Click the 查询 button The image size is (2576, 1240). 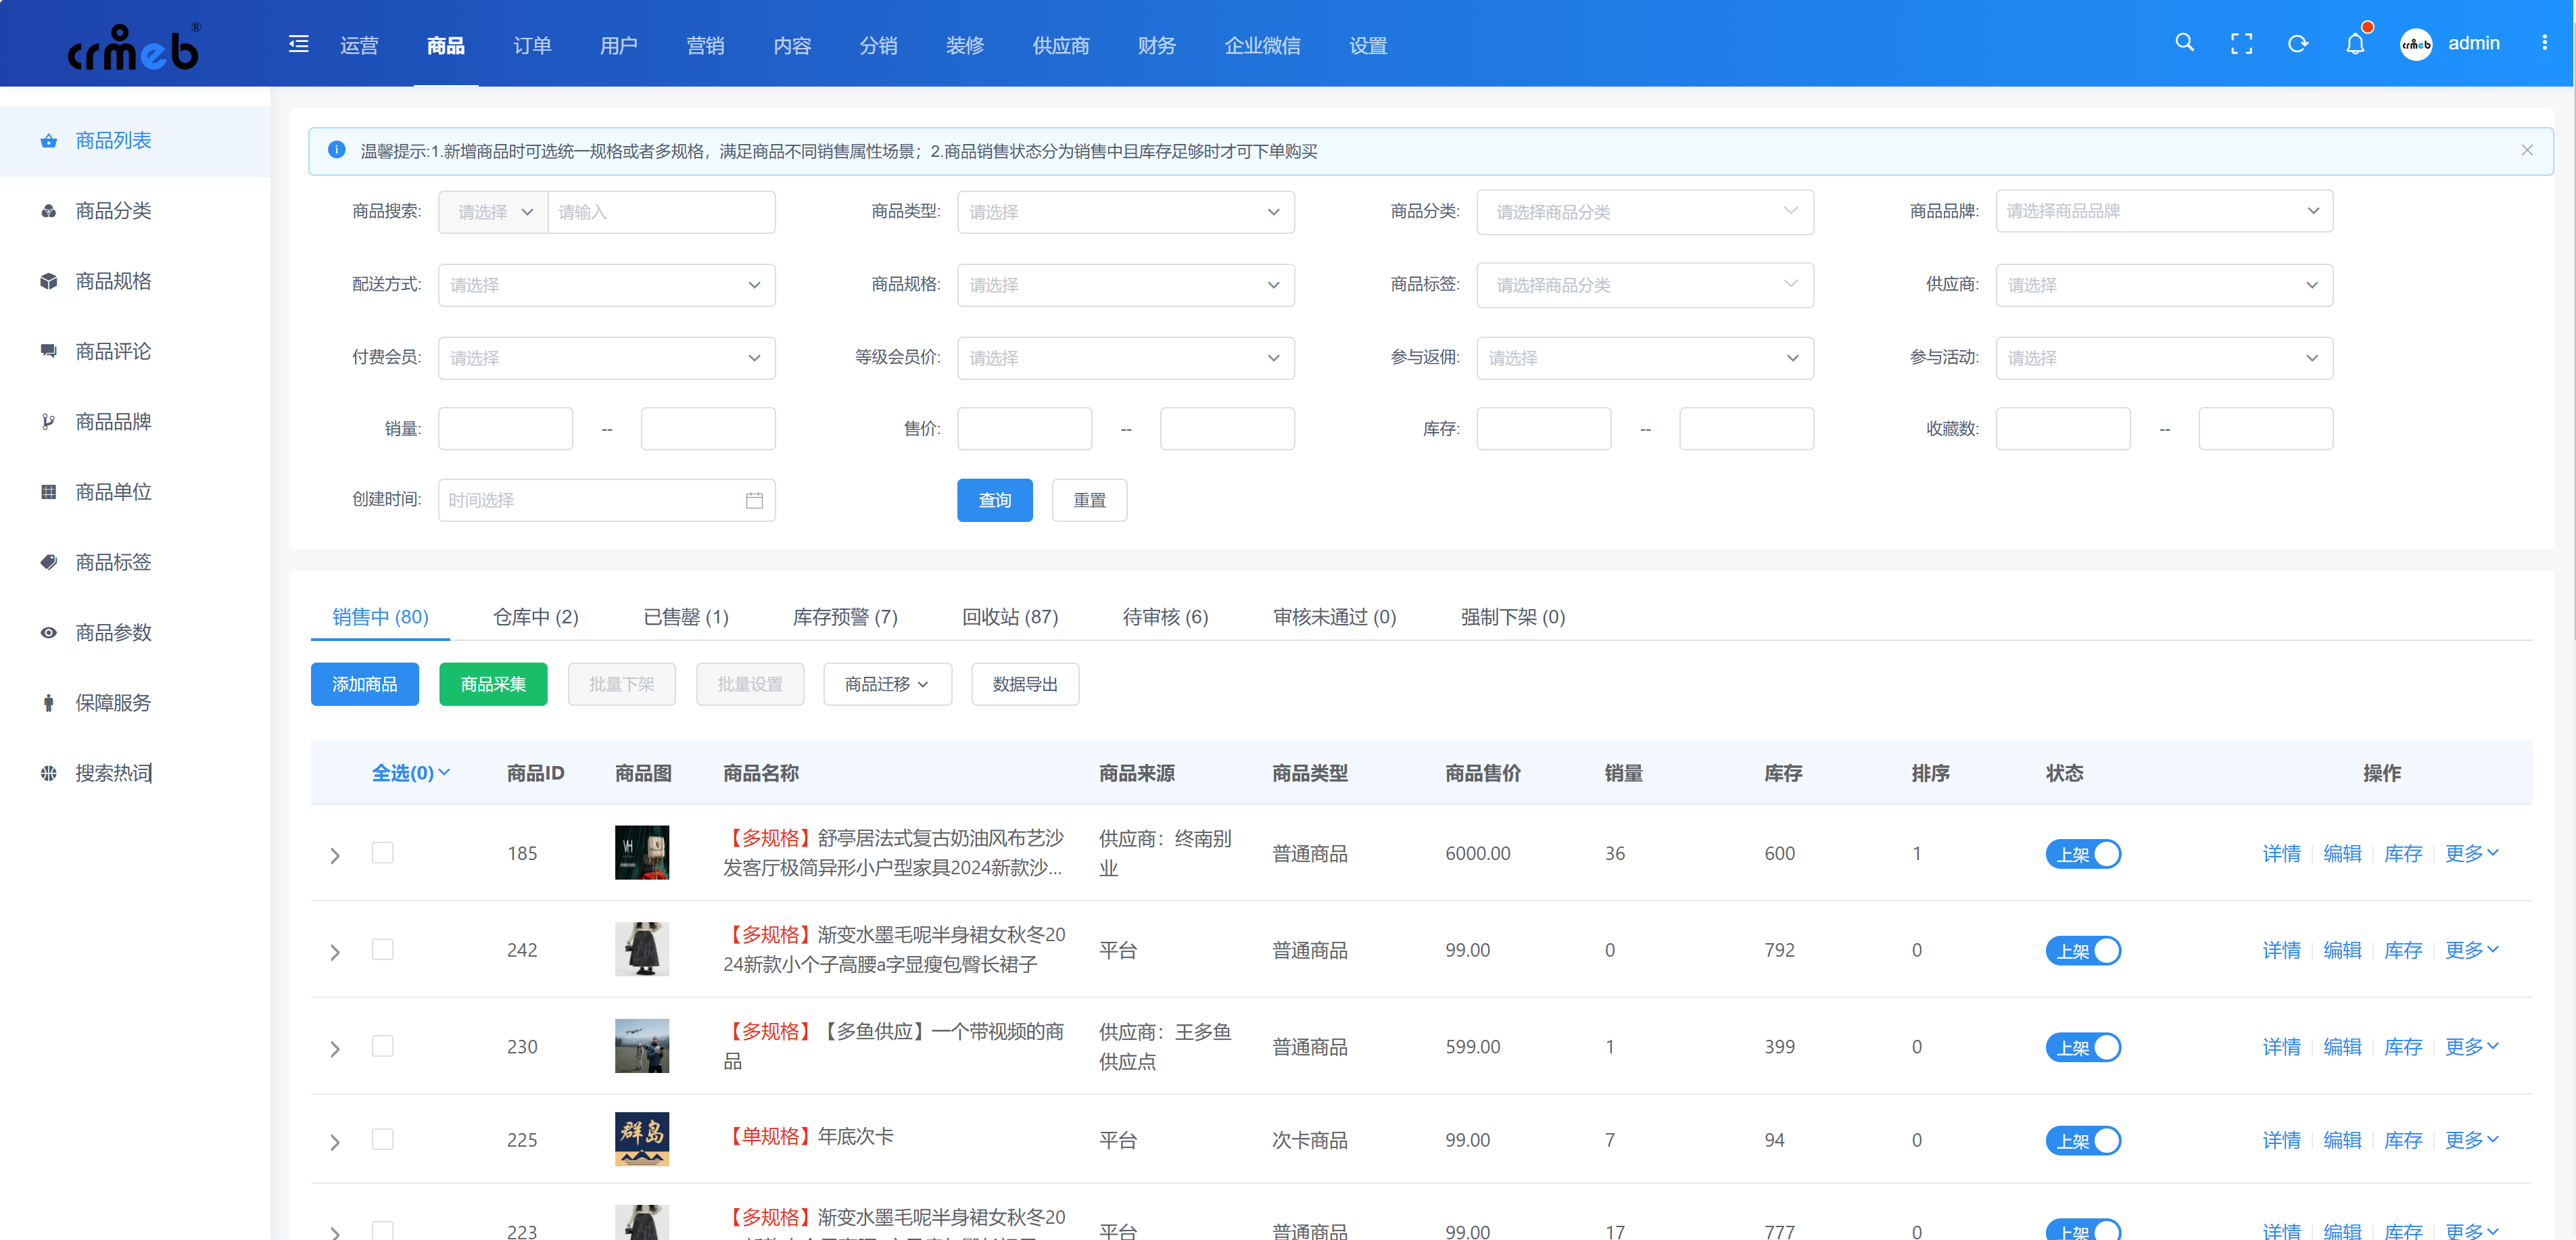click(x=994, y=500)
